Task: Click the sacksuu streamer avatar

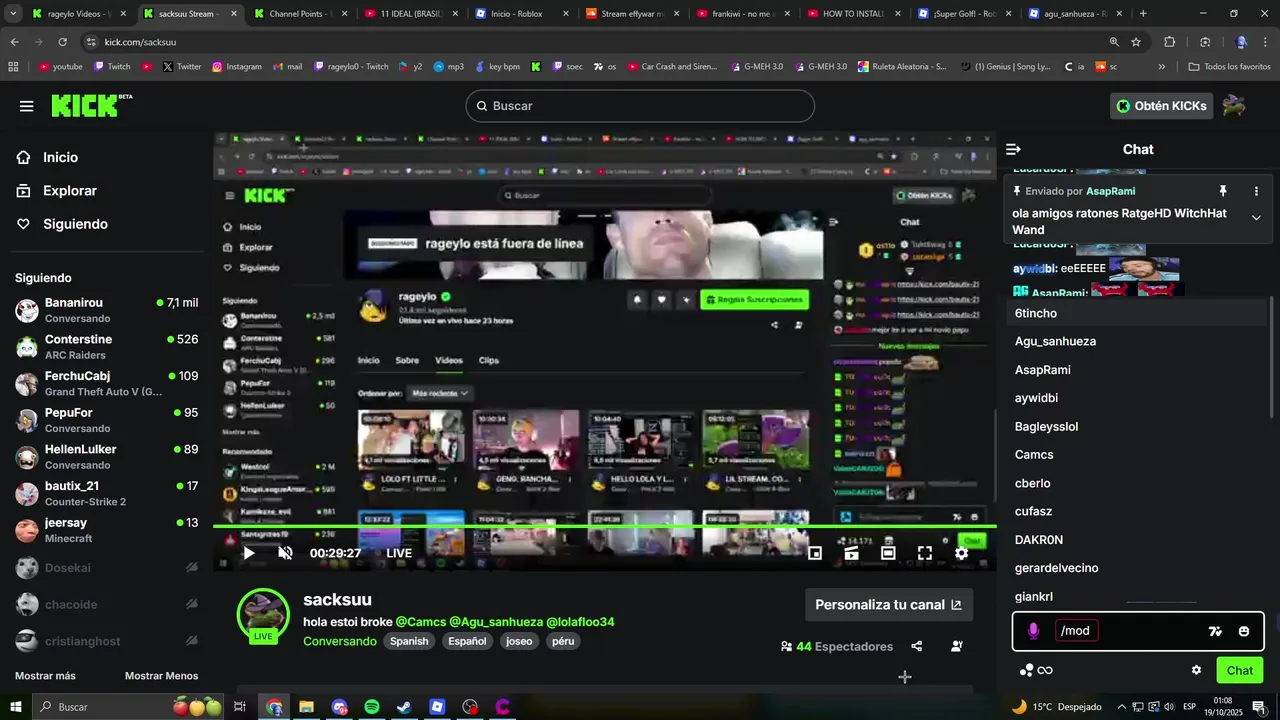Action: point(263,613)
